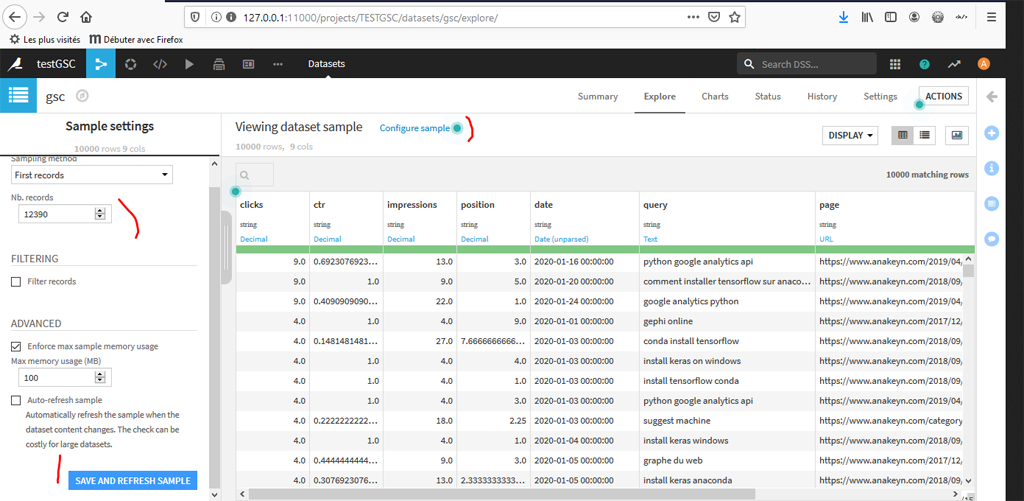Viewport: 1024px width, 501px height.
Task: Open the jobs play icon
Action: coord(189,64)
